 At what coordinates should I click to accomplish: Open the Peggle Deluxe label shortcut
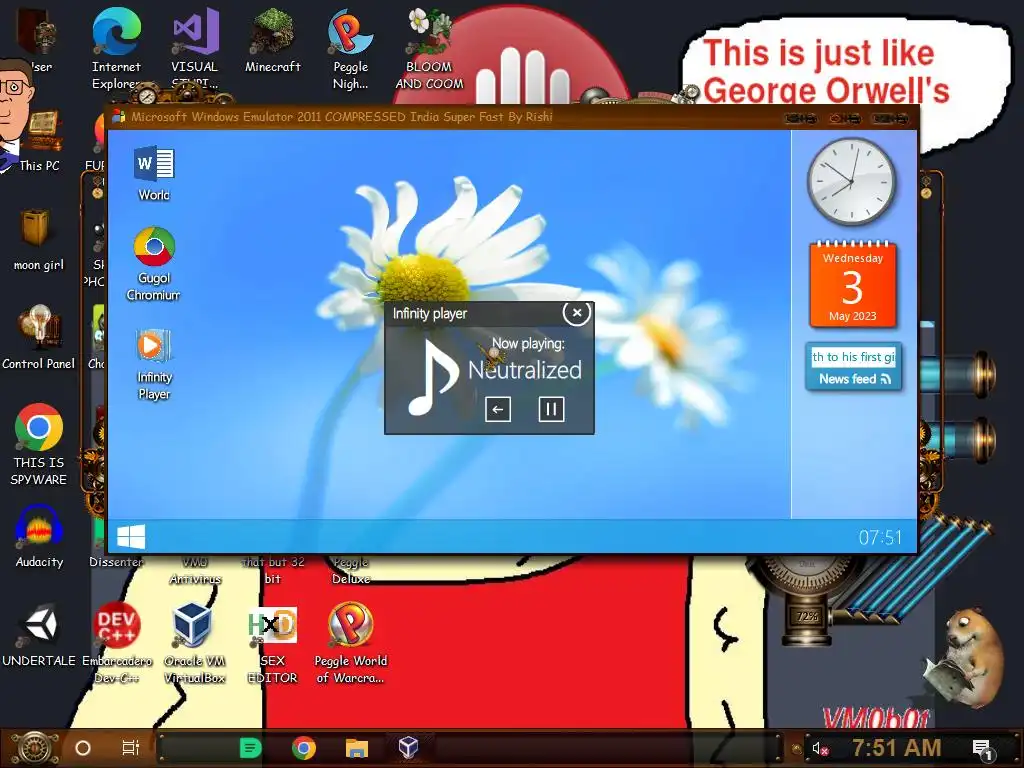click(351, 570)
